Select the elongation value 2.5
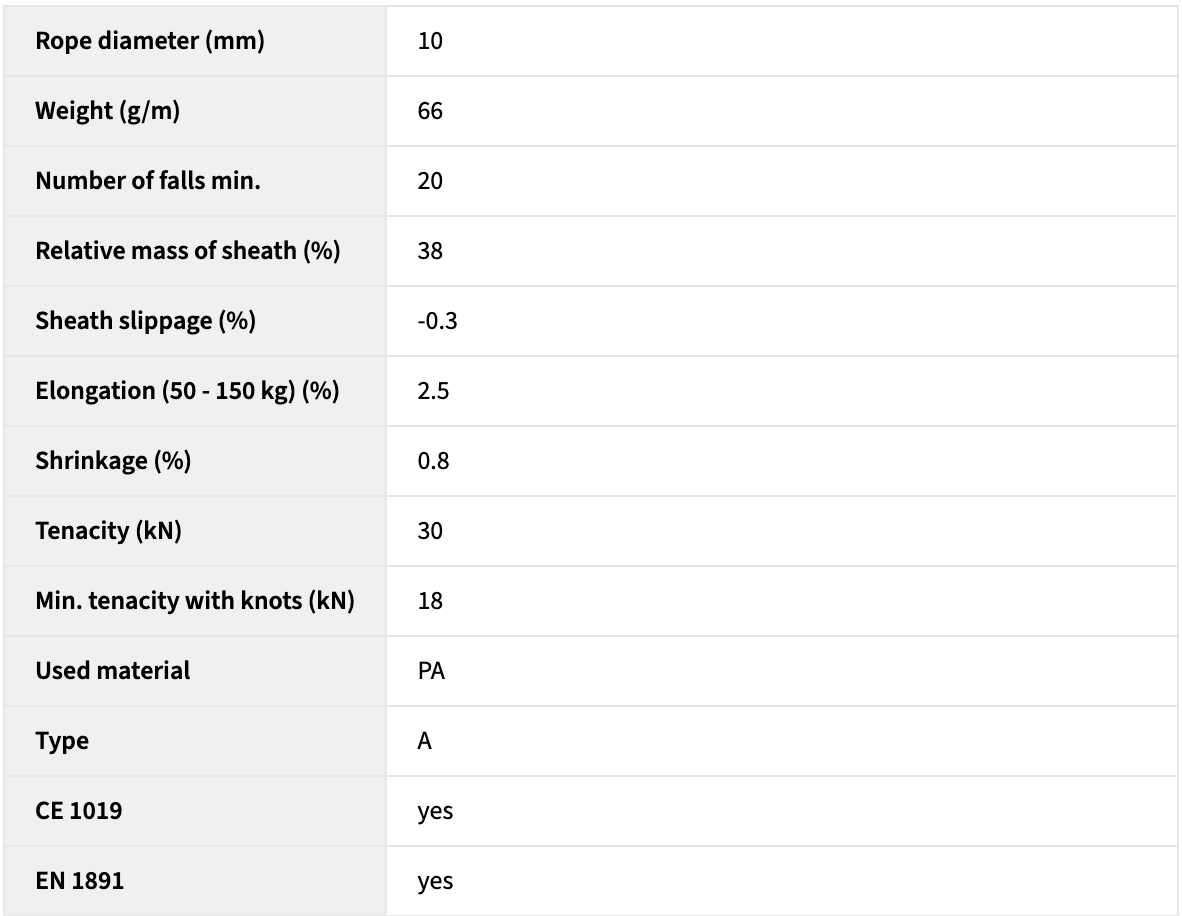1182x916 pixels. [x=433, y=391]
